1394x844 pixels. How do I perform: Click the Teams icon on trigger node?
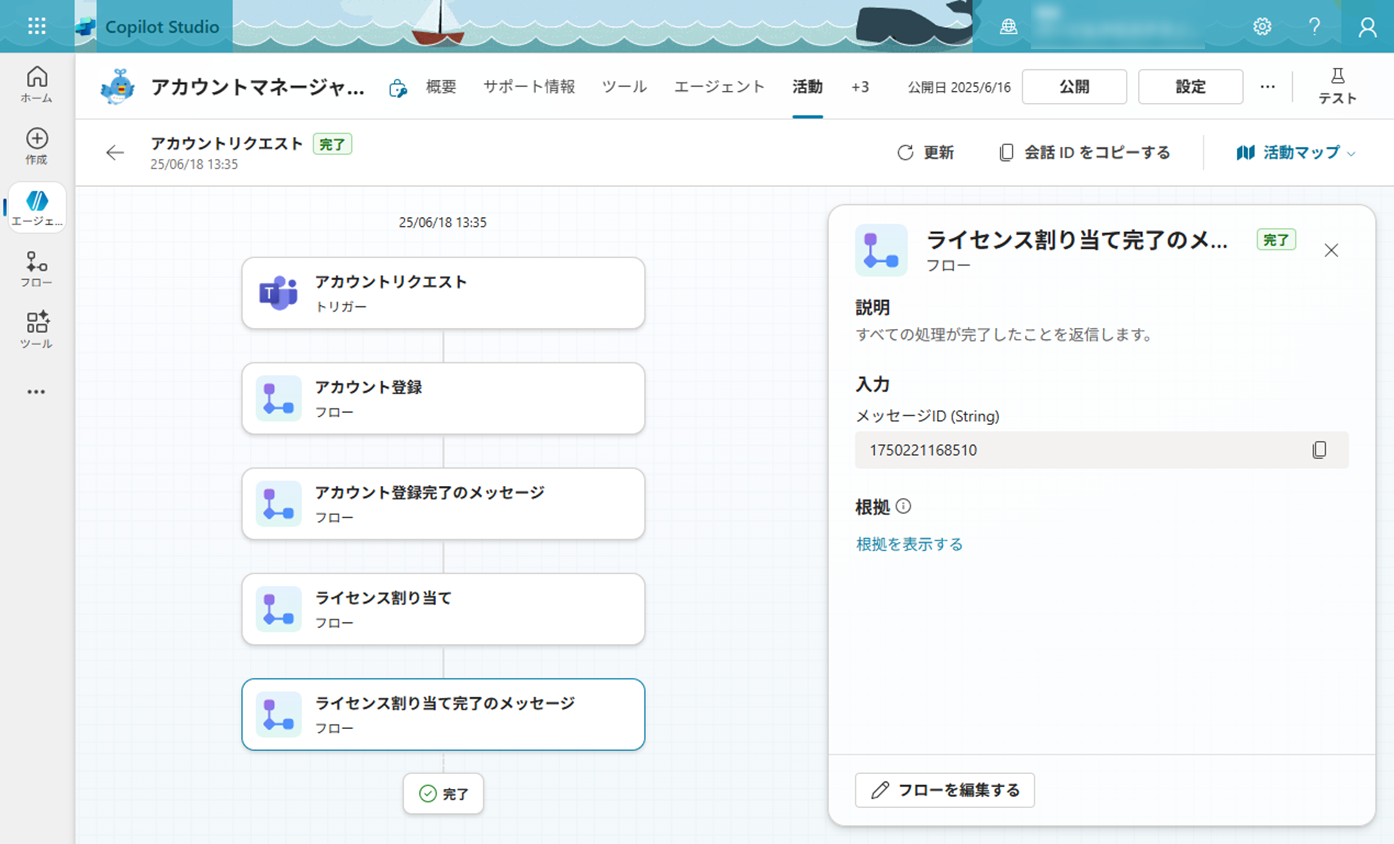tap(278, 293)
